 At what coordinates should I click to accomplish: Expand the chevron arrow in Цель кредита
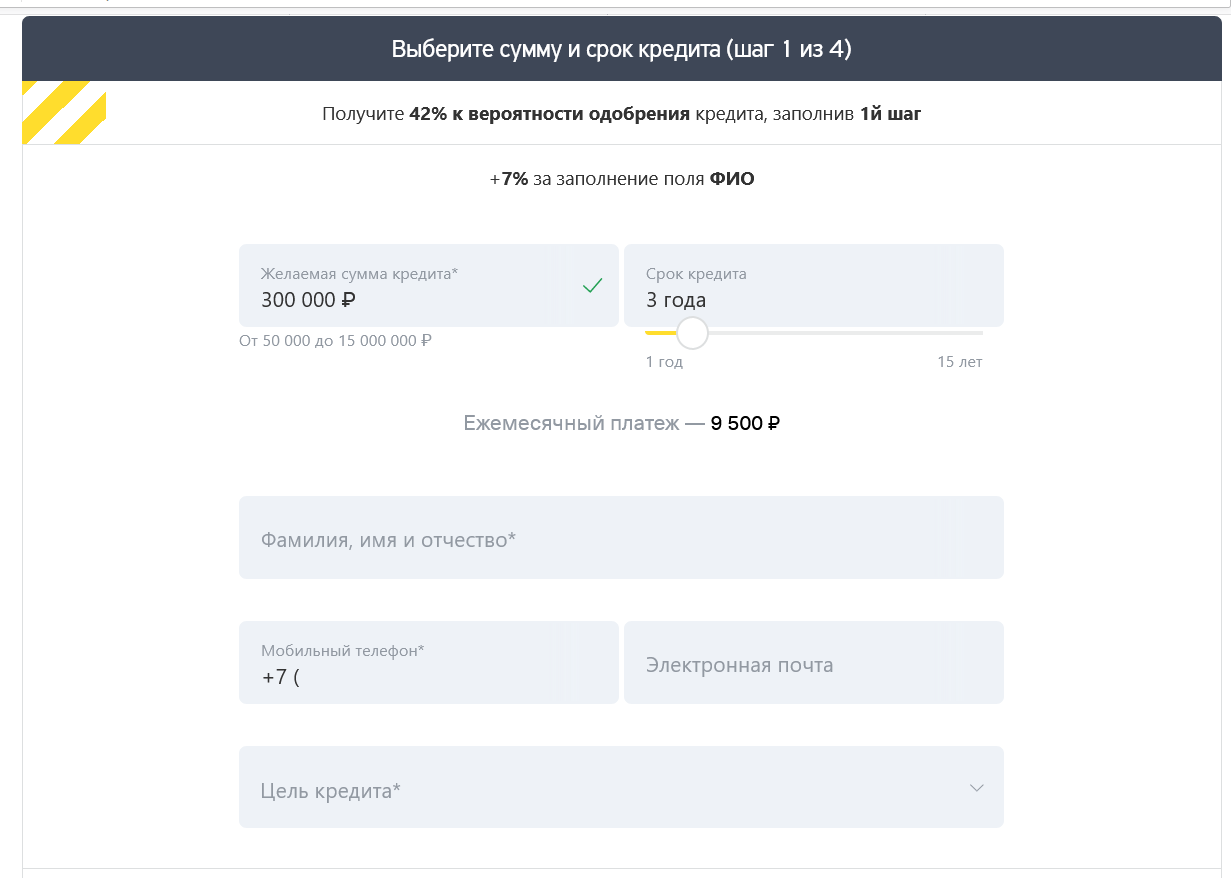[x=977, y=788]
